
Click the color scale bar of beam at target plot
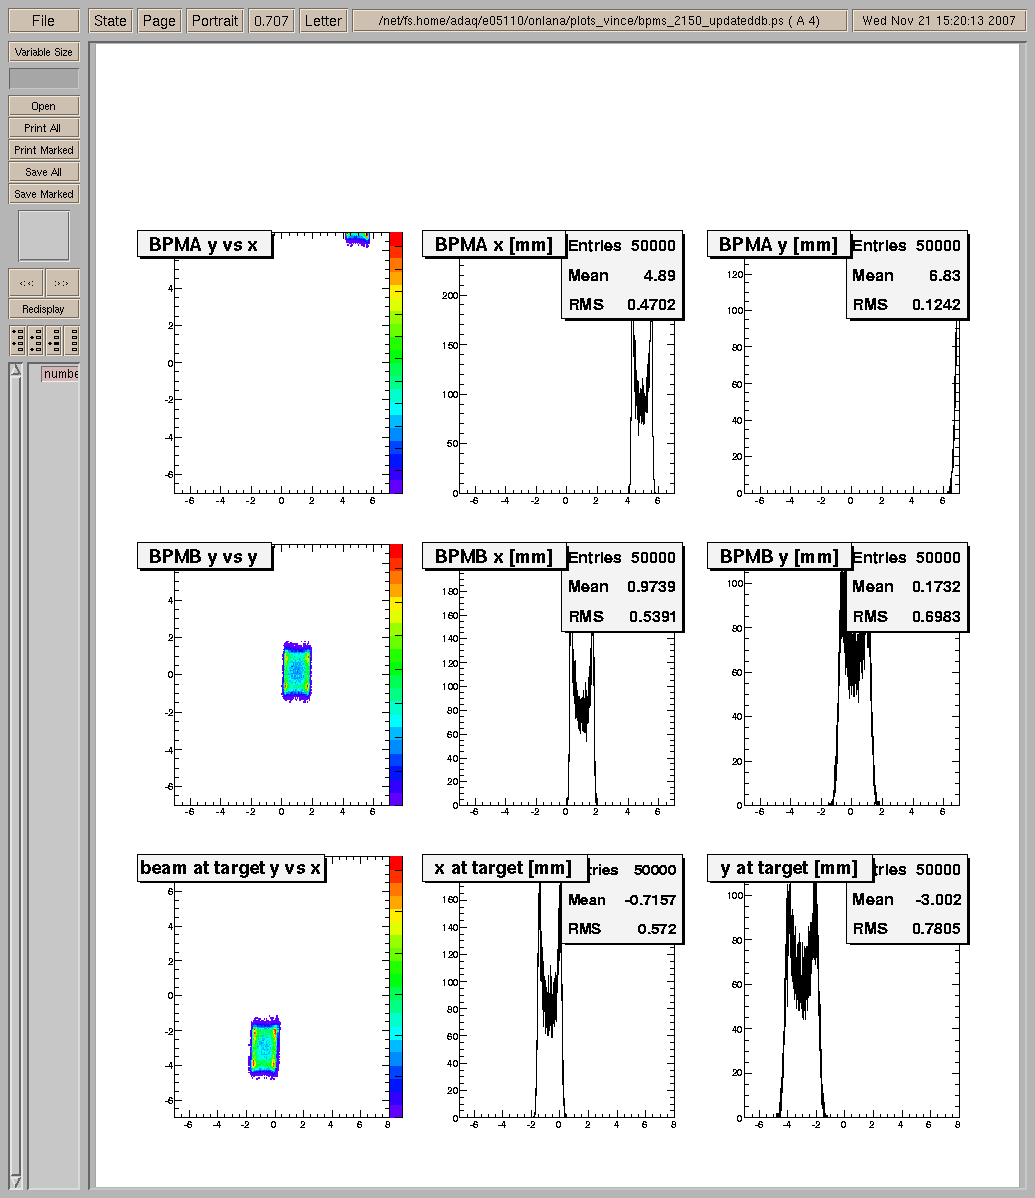pos(396,986)
